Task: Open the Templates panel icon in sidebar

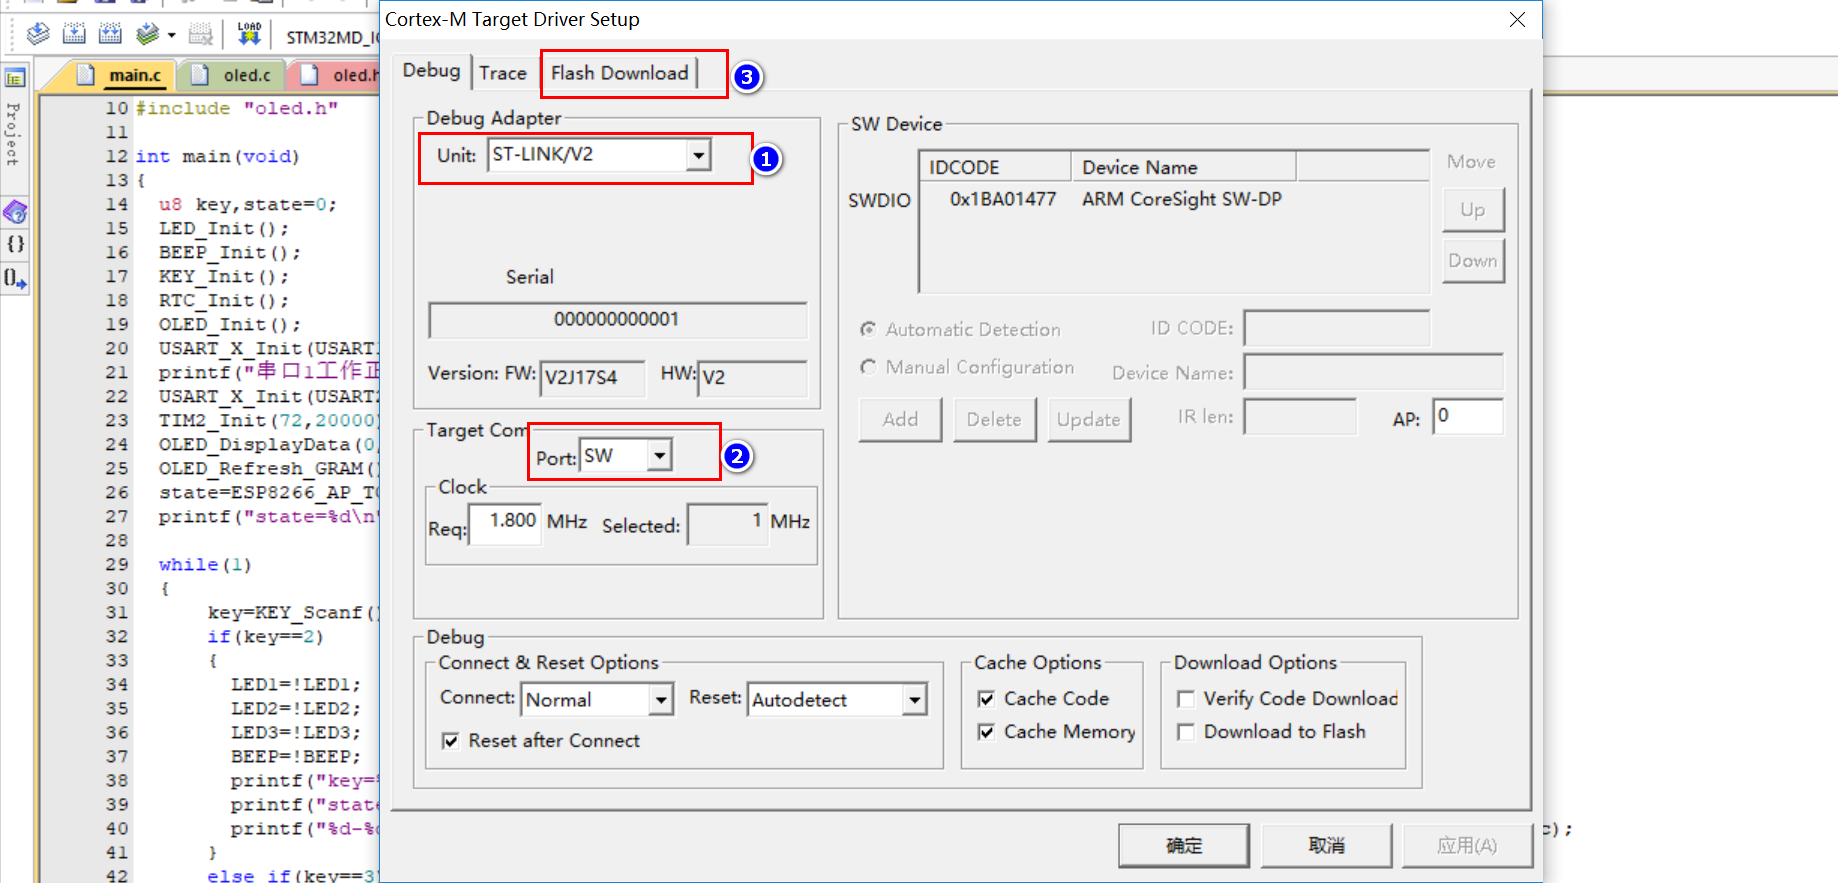Action: [x=15, y=278]
